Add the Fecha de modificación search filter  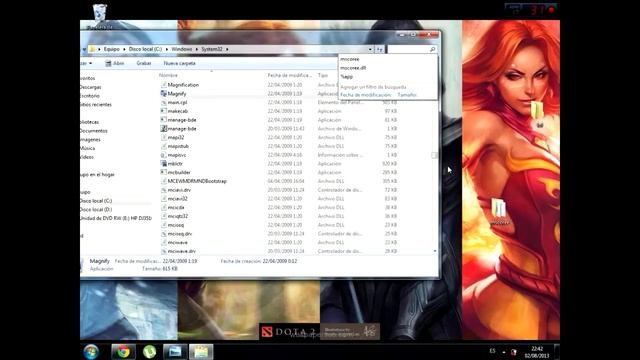tap(366, 95)
